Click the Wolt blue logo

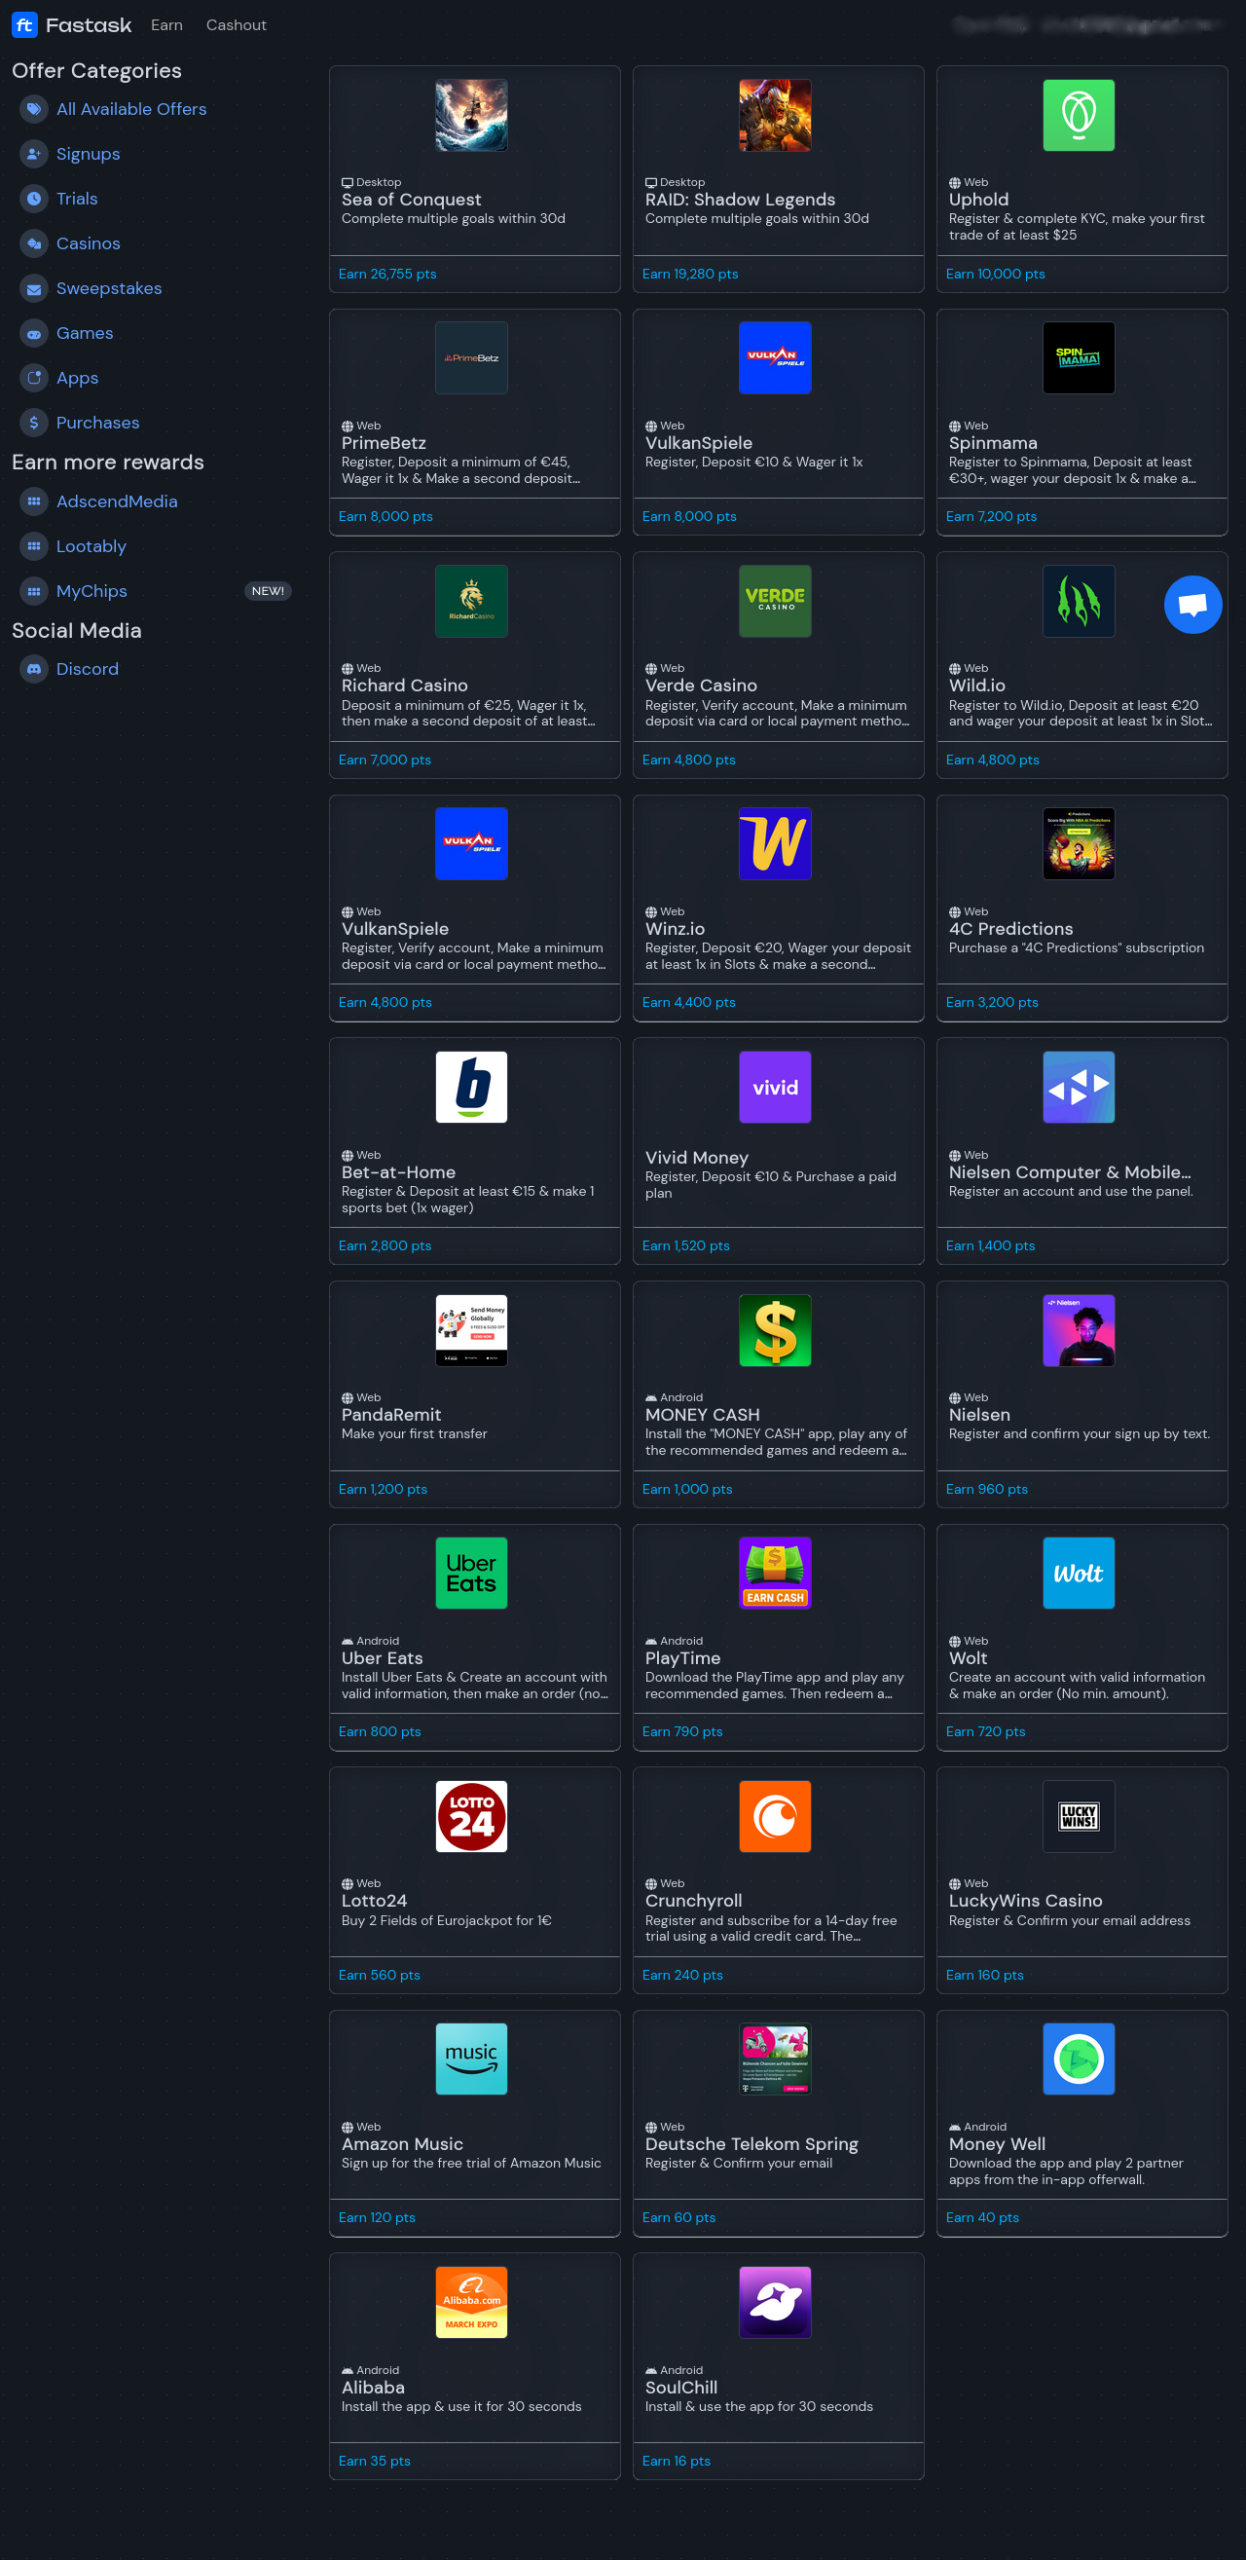pos(1079,1574)
